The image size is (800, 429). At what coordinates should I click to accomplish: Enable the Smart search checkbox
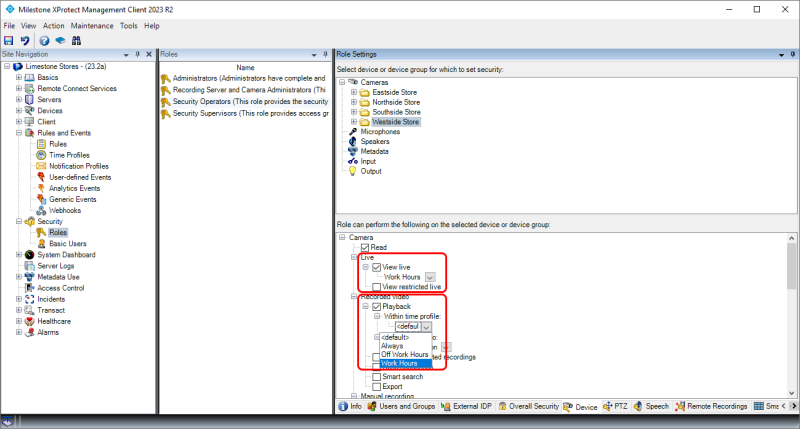377,377
